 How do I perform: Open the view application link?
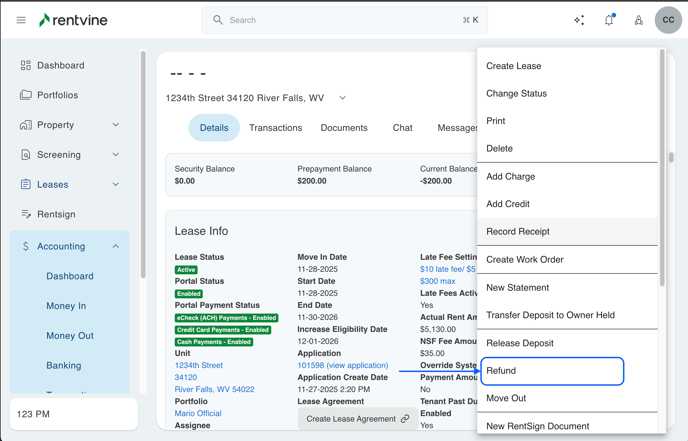pyautogui.click(x=357, y=365)
